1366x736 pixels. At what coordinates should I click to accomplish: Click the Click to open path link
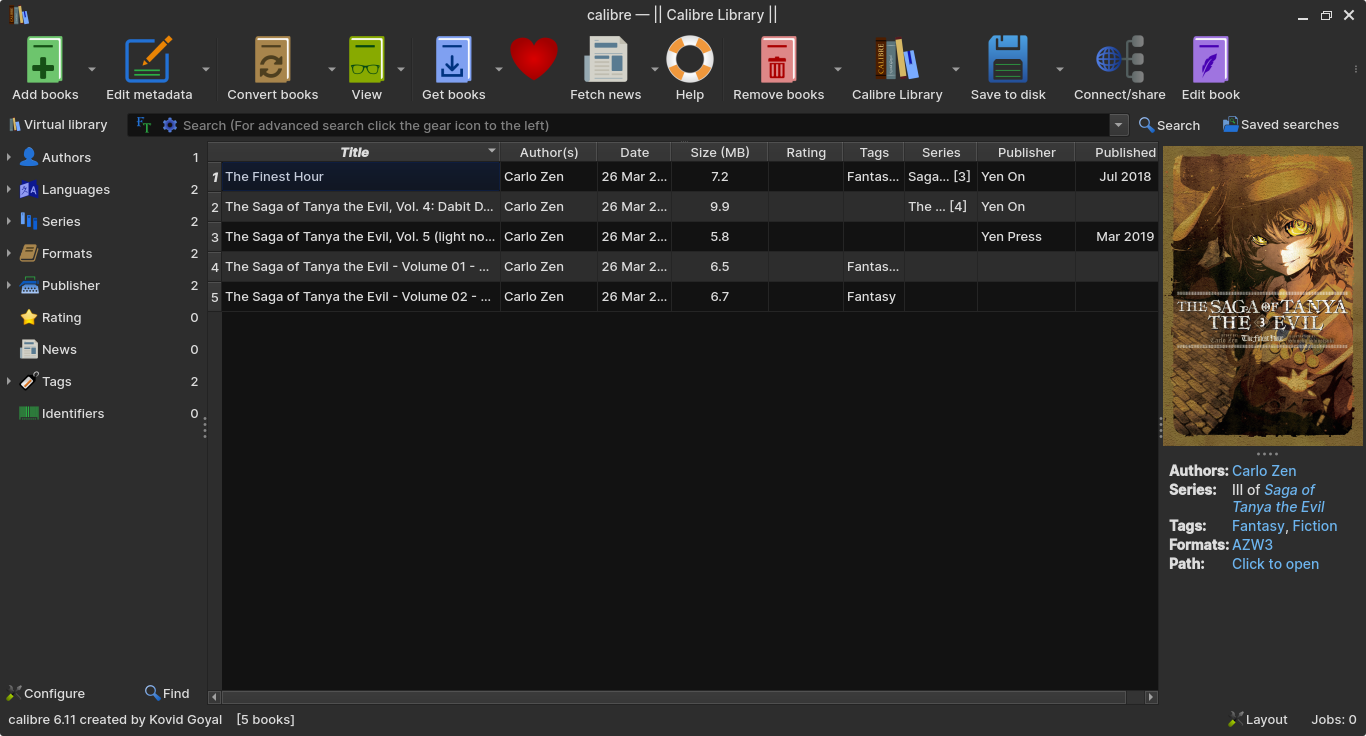[x=1275, y=564]
